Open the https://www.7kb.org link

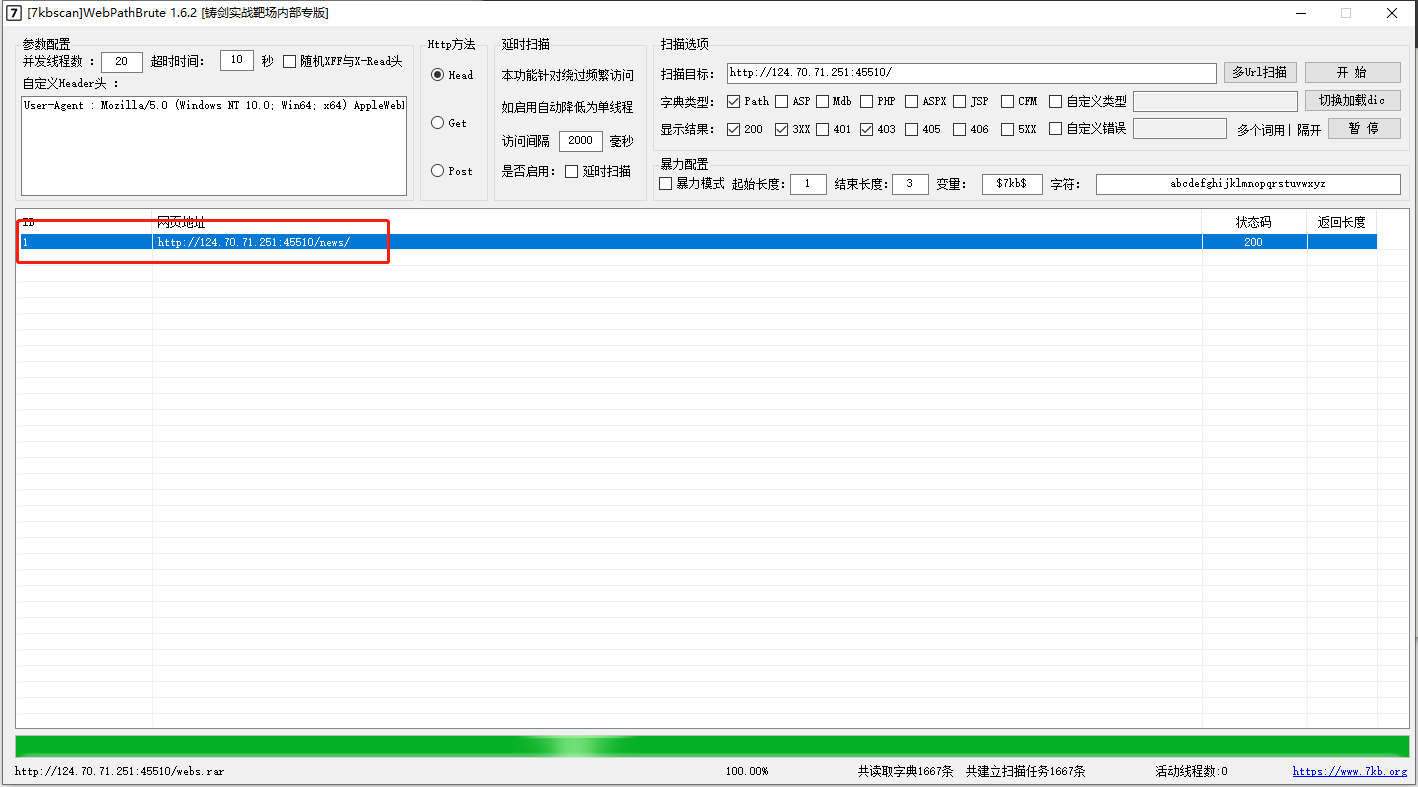1349,772
